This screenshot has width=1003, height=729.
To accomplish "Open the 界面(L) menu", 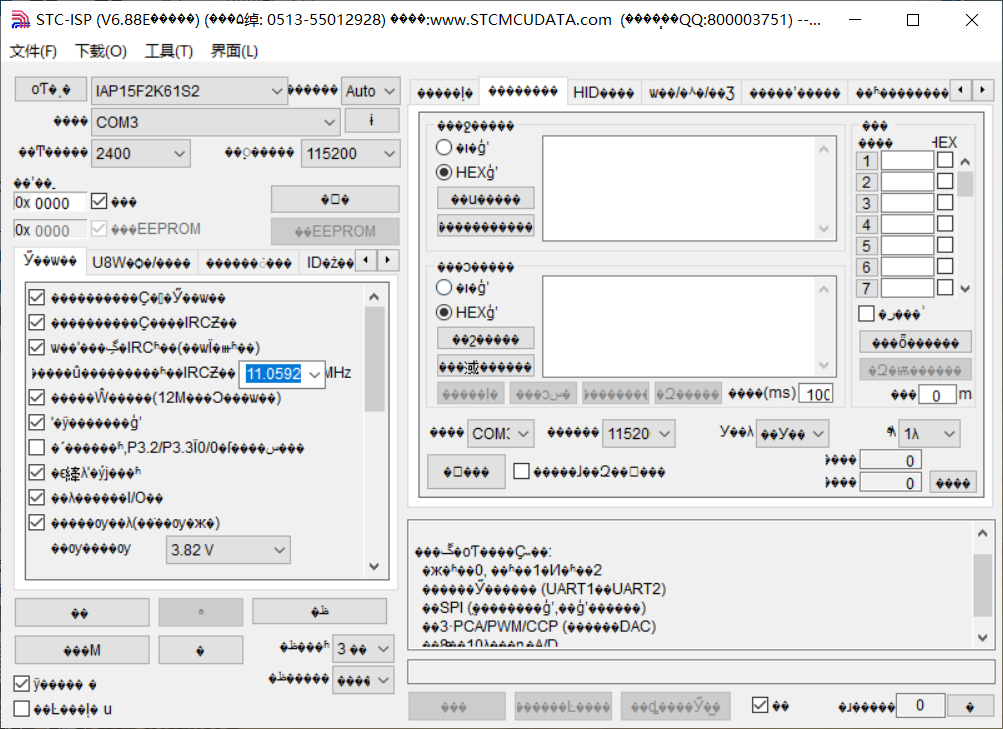I will click(x=235, y=51).
